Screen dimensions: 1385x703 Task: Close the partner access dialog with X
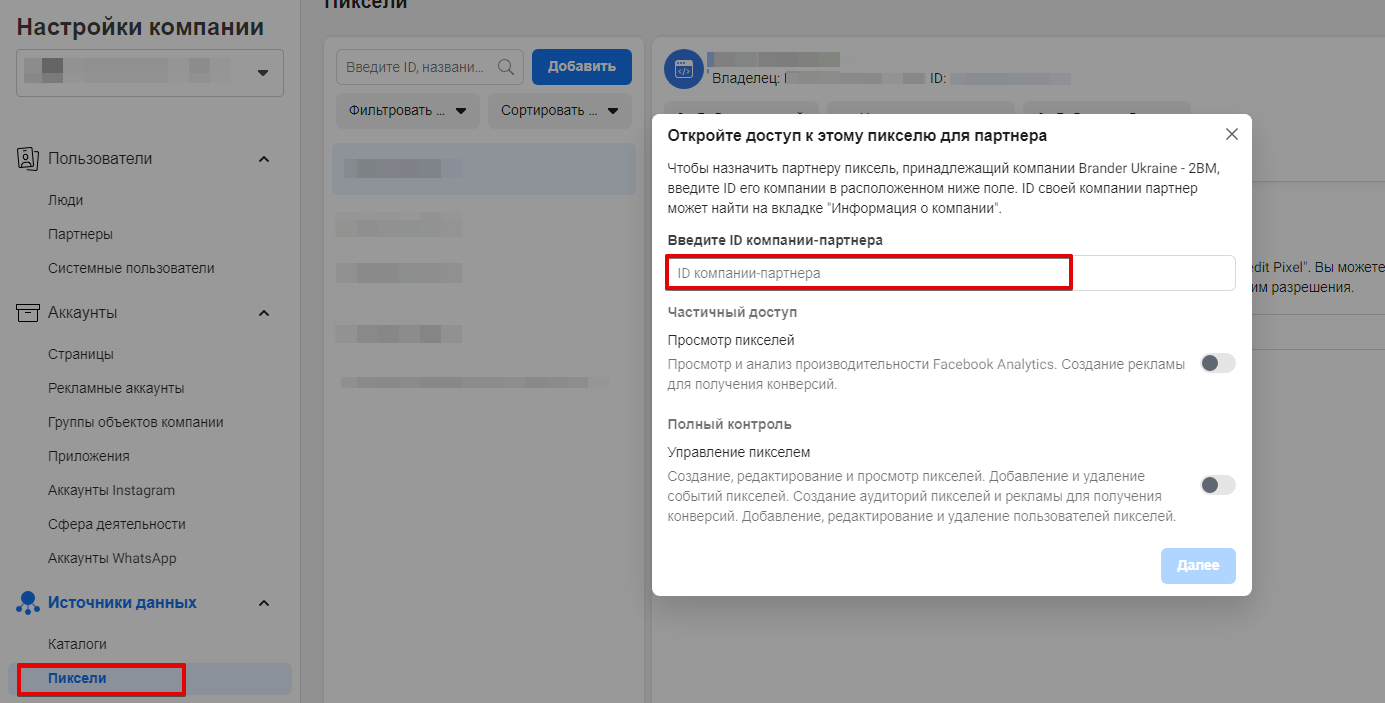click(1232, 134)
